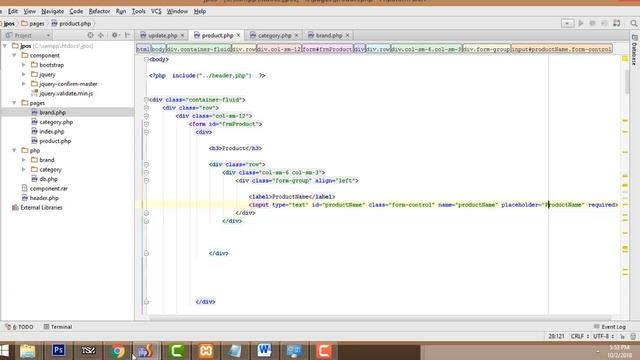Expand the bootstrap folder
The height and width of the screenshot is (360, 640).
[x=24, y=65]
